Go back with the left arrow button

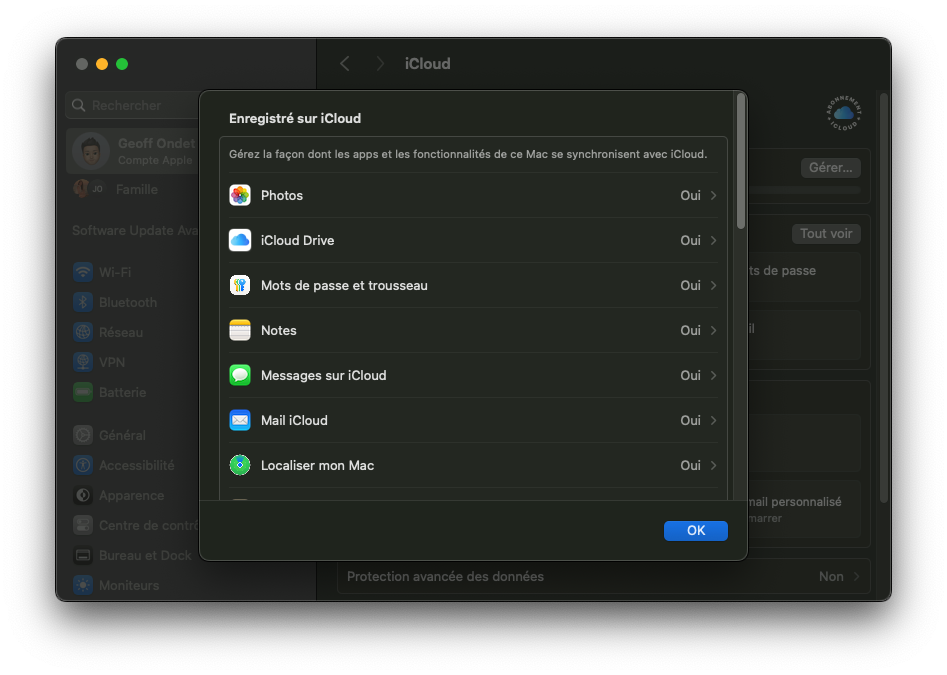[x=345, y=63]
